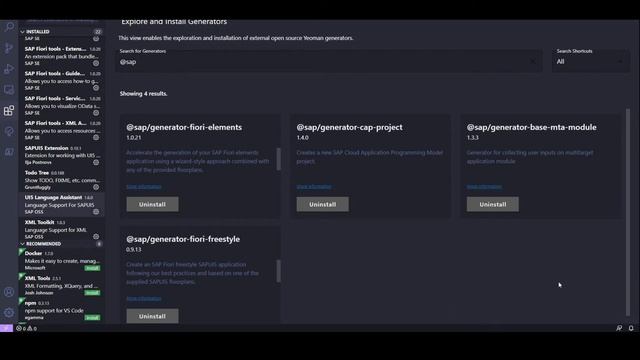Open gear for XML Toolkit extension
640x360 pixels.
coord(96,236)
